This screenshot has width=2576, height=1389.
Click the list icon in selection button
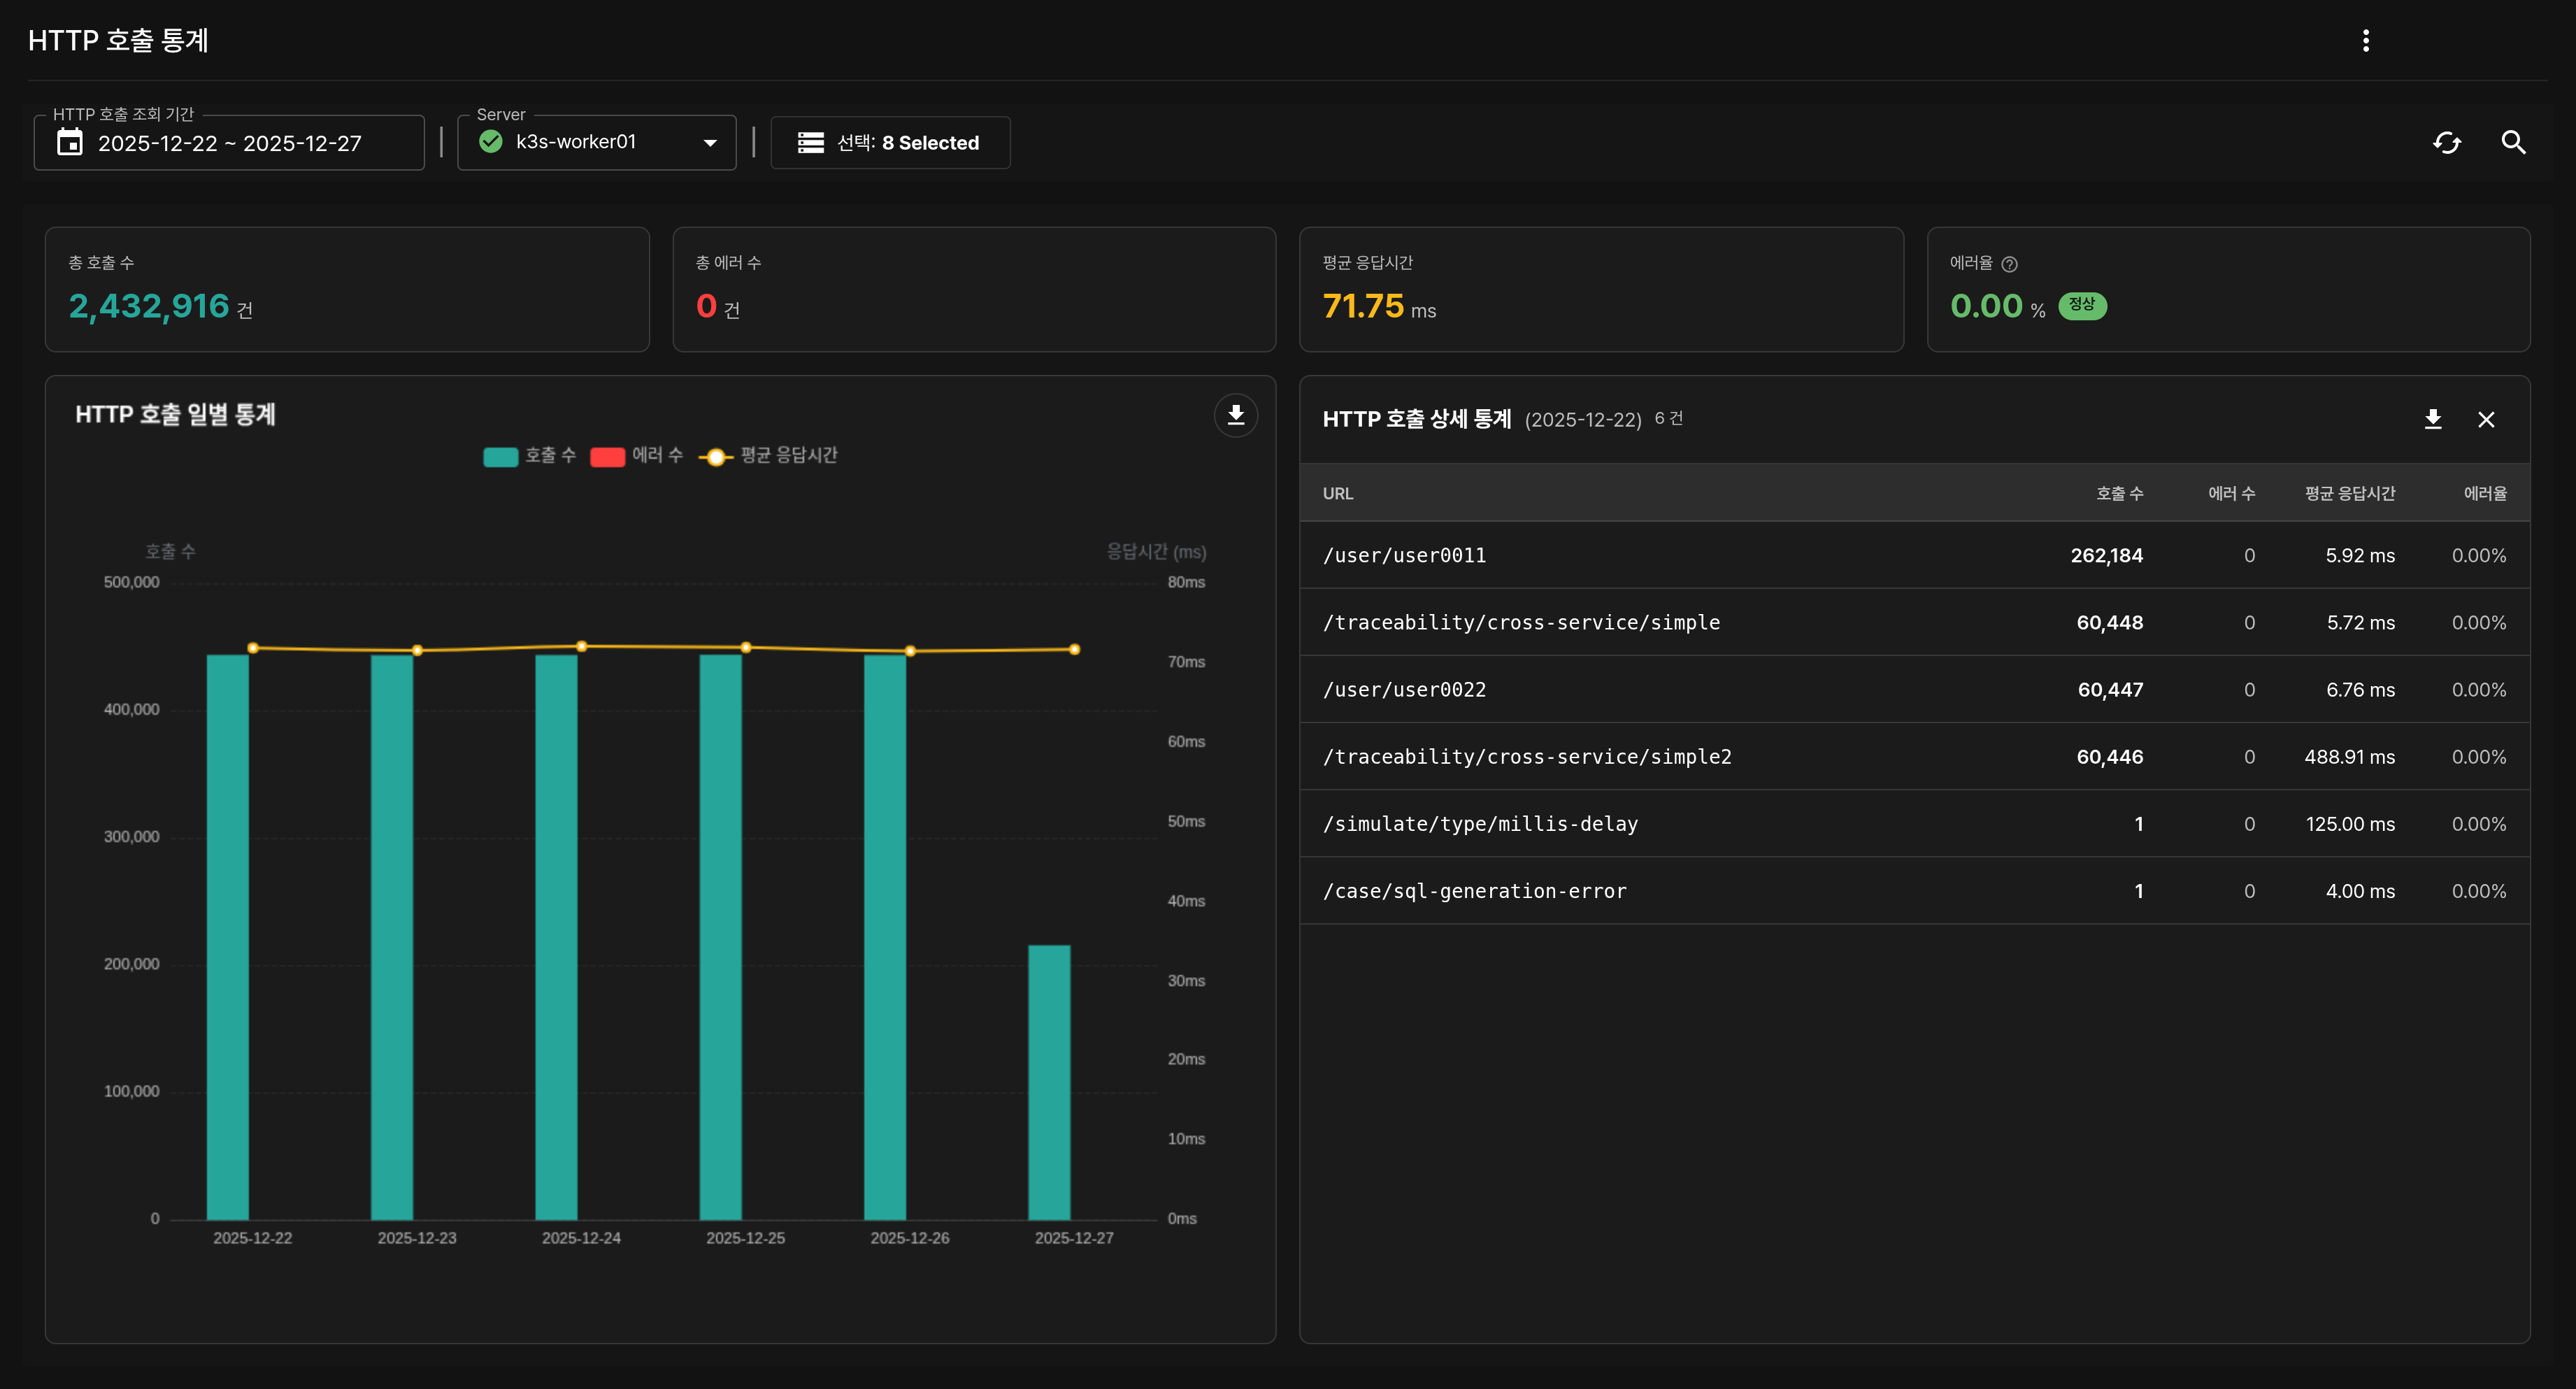(810, 143)
